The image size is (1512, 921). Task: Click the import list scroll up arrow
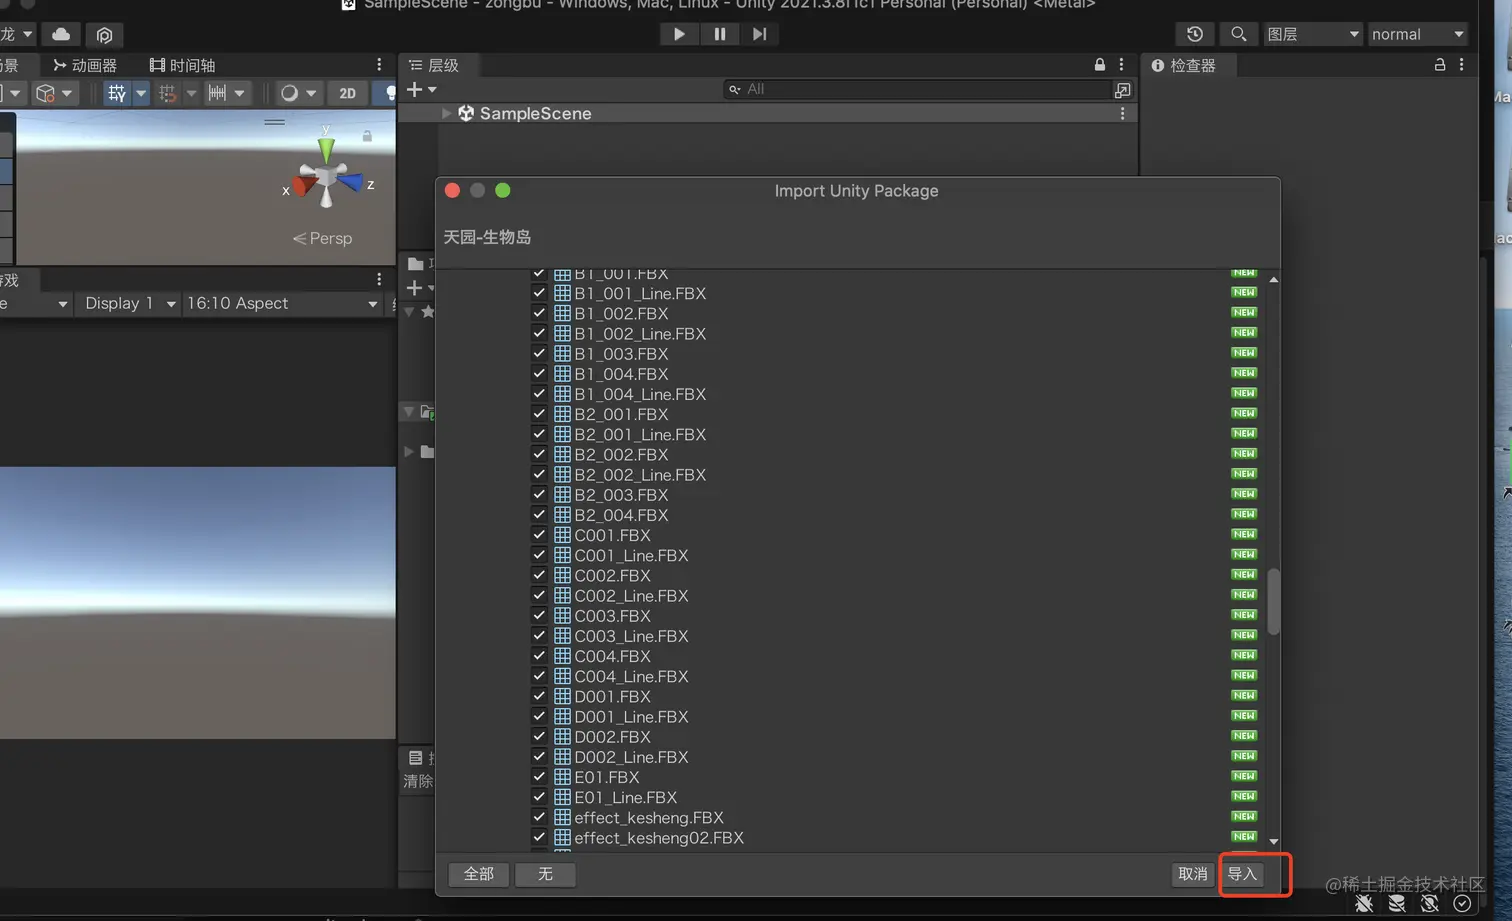tap(1273, 279)
